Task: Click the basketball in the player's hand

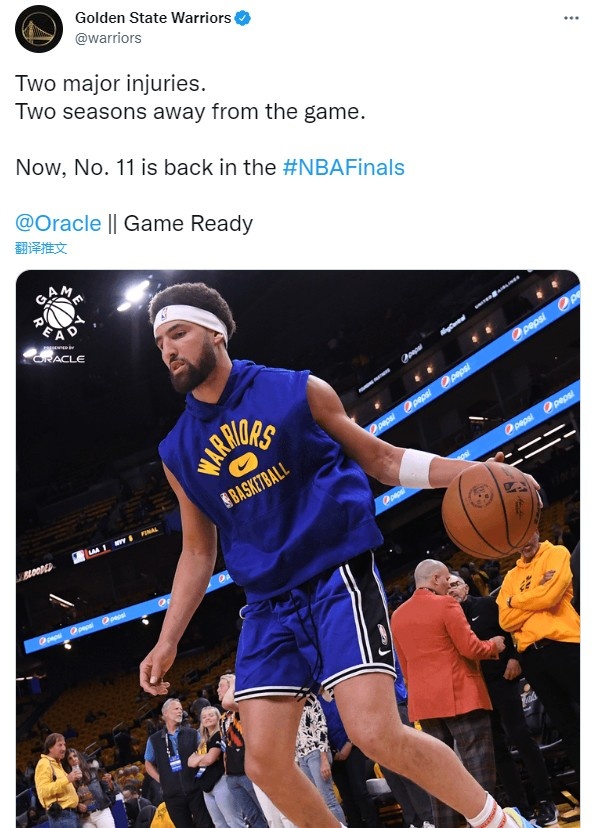Action: [491, 510]
